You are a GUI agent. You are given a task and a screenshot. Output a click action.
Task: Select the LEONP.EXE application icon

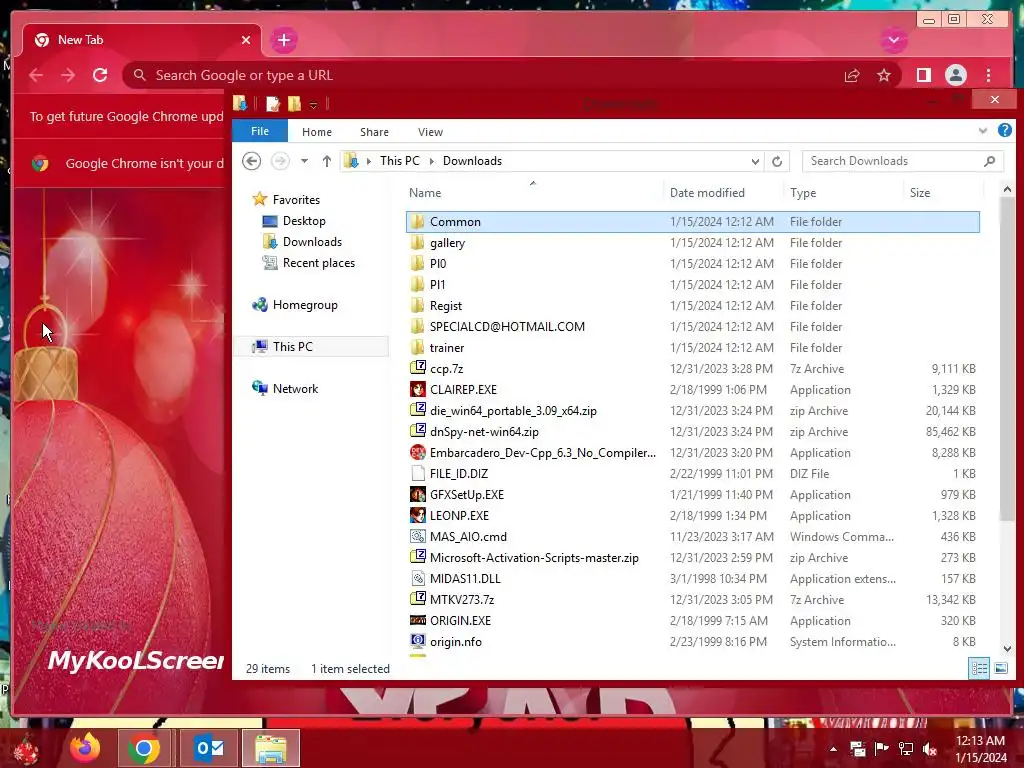coord(418,515)
